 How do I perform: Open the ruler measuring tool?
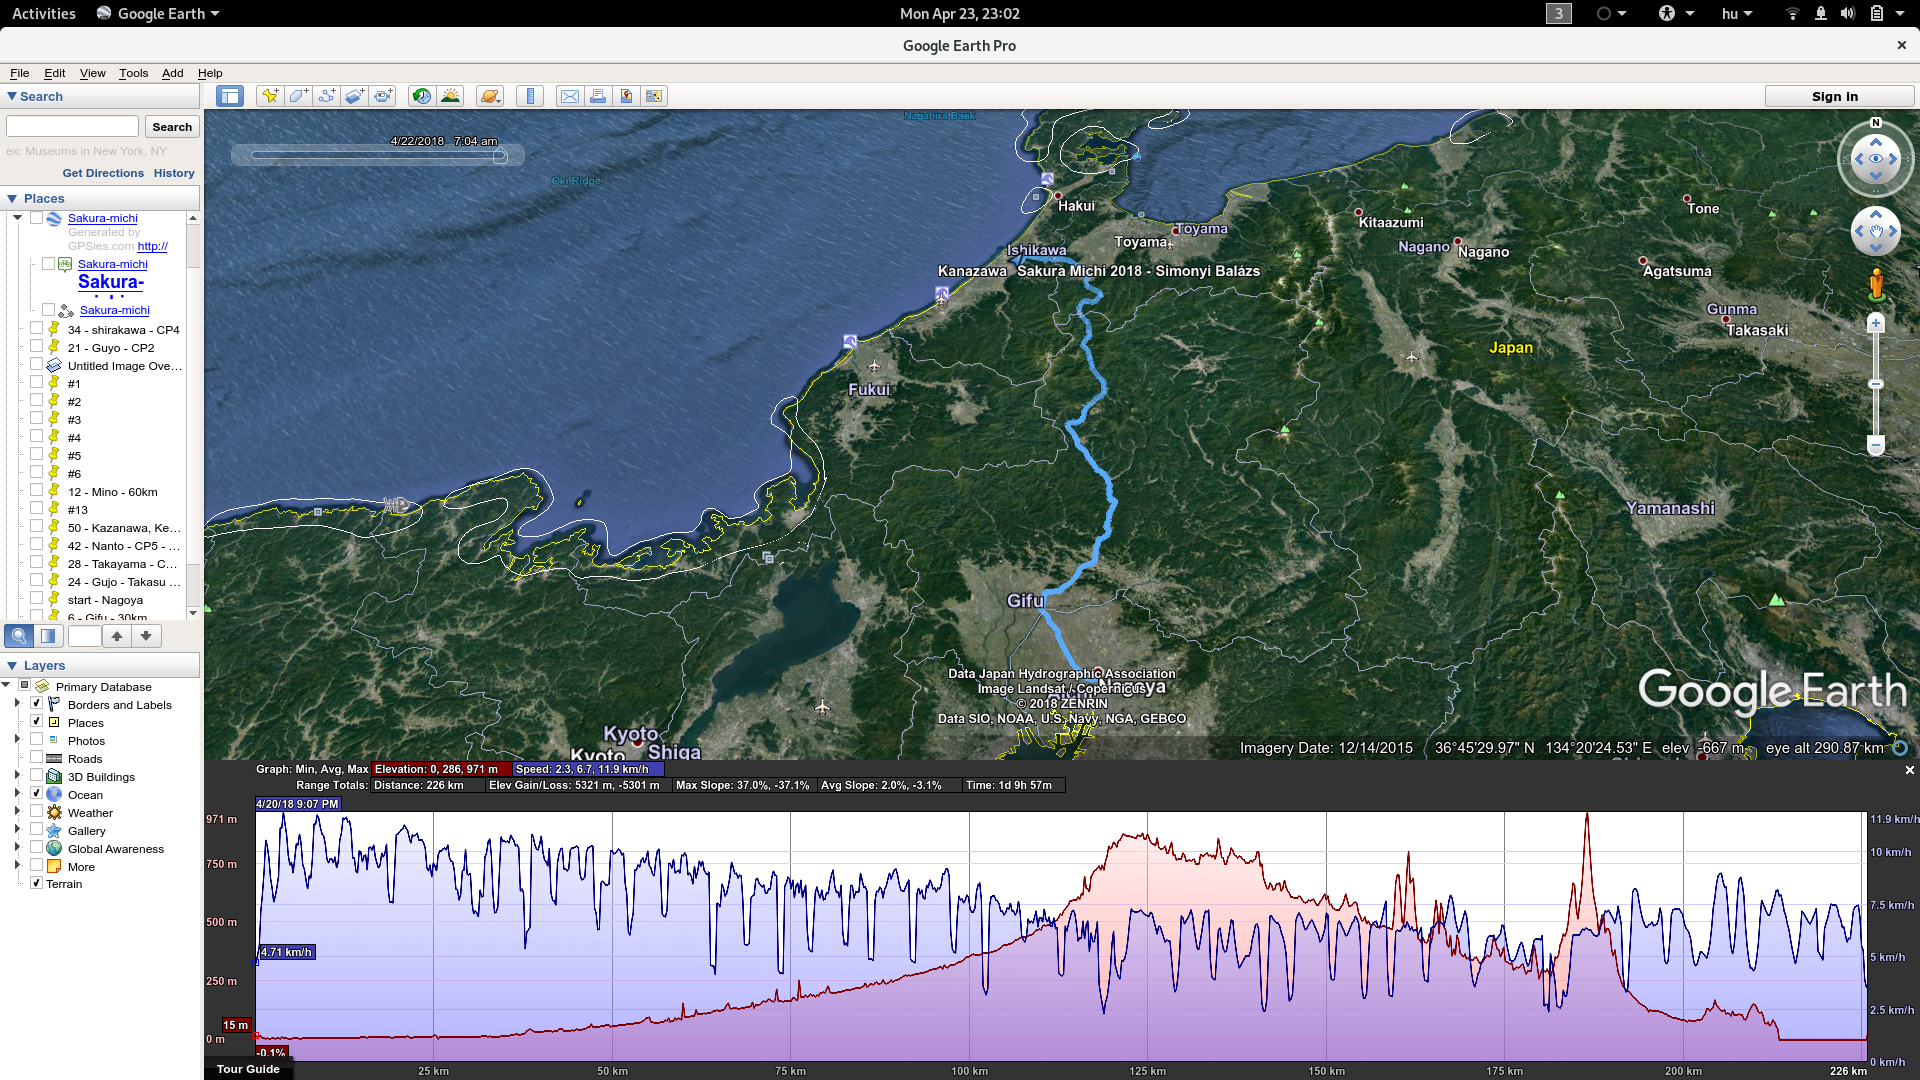(x=530, y=96)
